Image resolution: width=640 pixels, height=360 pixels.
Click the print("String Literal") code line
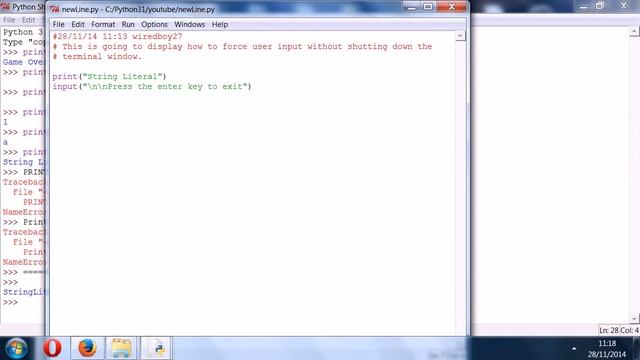click(109, 76)
